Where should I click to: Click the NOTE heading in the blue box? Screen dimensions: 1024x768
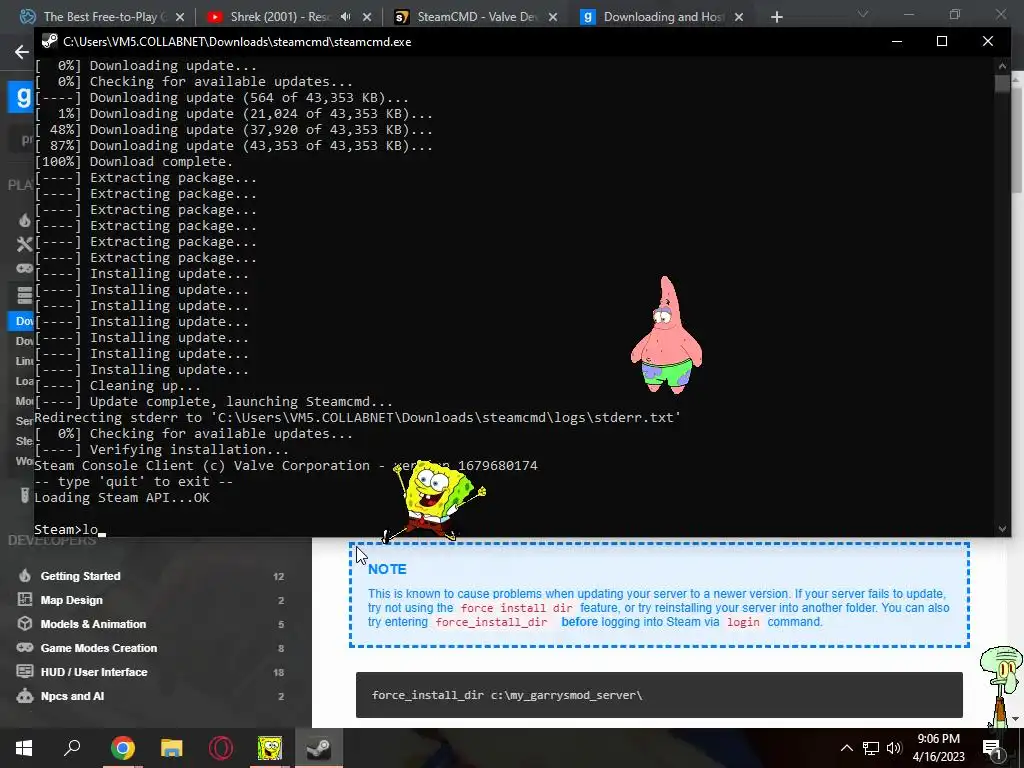[x=387, y=569]
